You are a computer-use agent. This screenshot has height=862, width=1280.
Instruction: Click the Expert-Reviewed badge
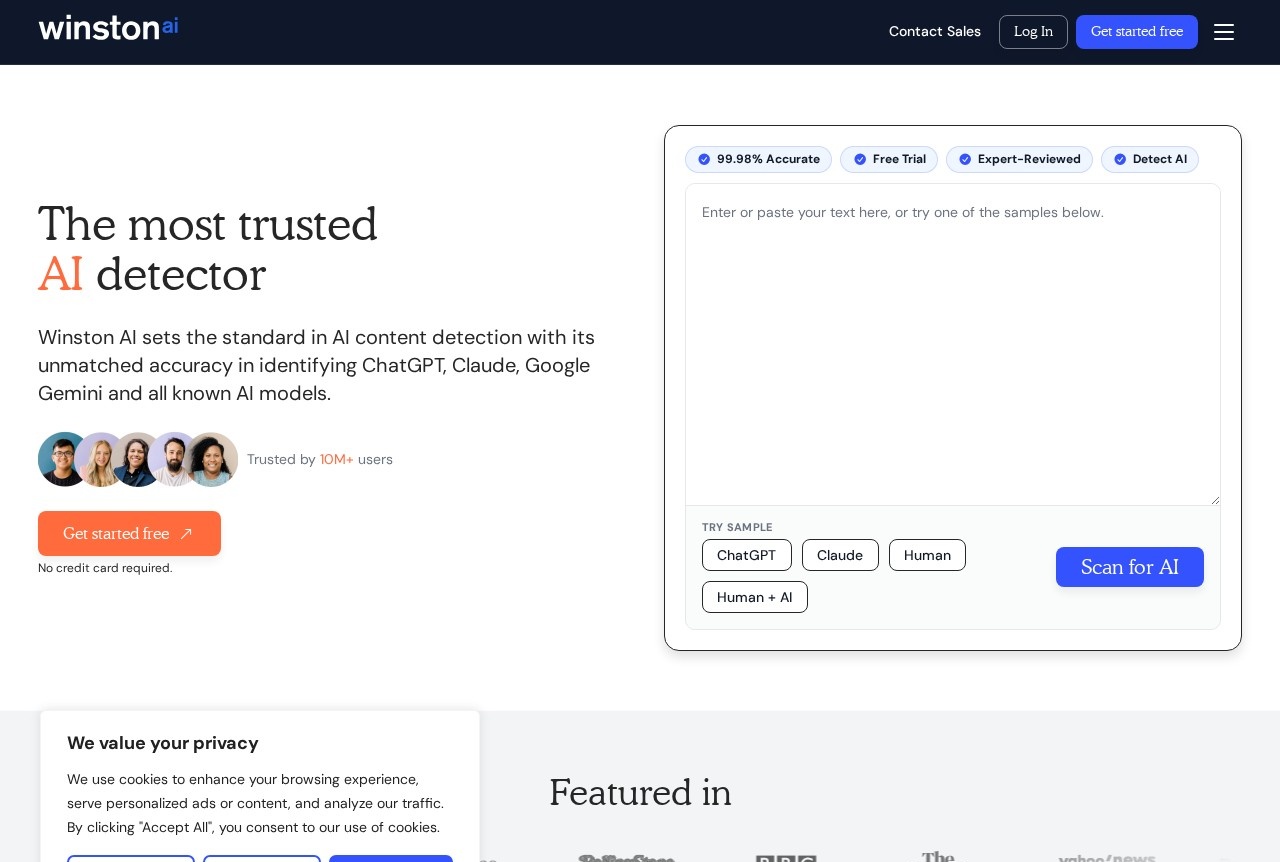coord(1019,159)
